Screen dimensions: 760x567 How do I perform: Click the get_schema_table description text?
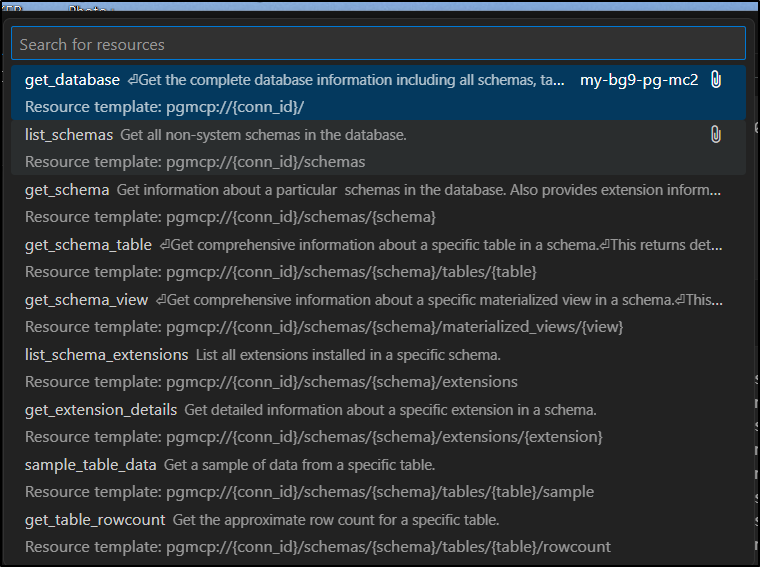[x=440, y=245]
